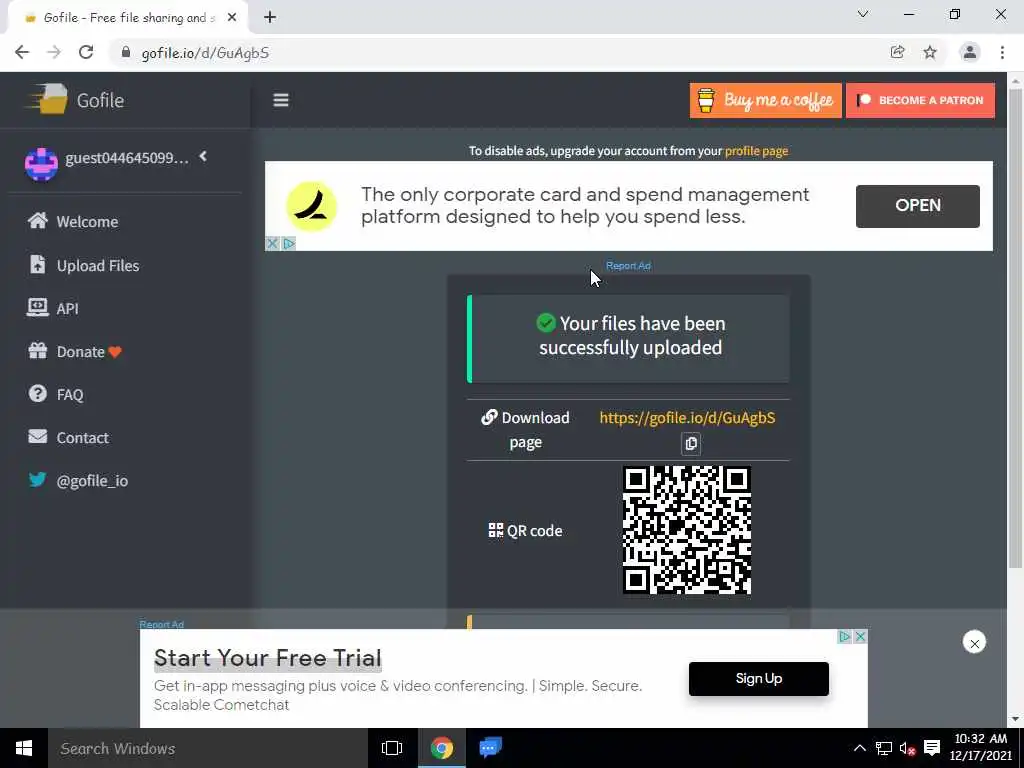Viewport: 1024px width, 768px height.
Task: Open the Donate page
Action: (74, 351)
